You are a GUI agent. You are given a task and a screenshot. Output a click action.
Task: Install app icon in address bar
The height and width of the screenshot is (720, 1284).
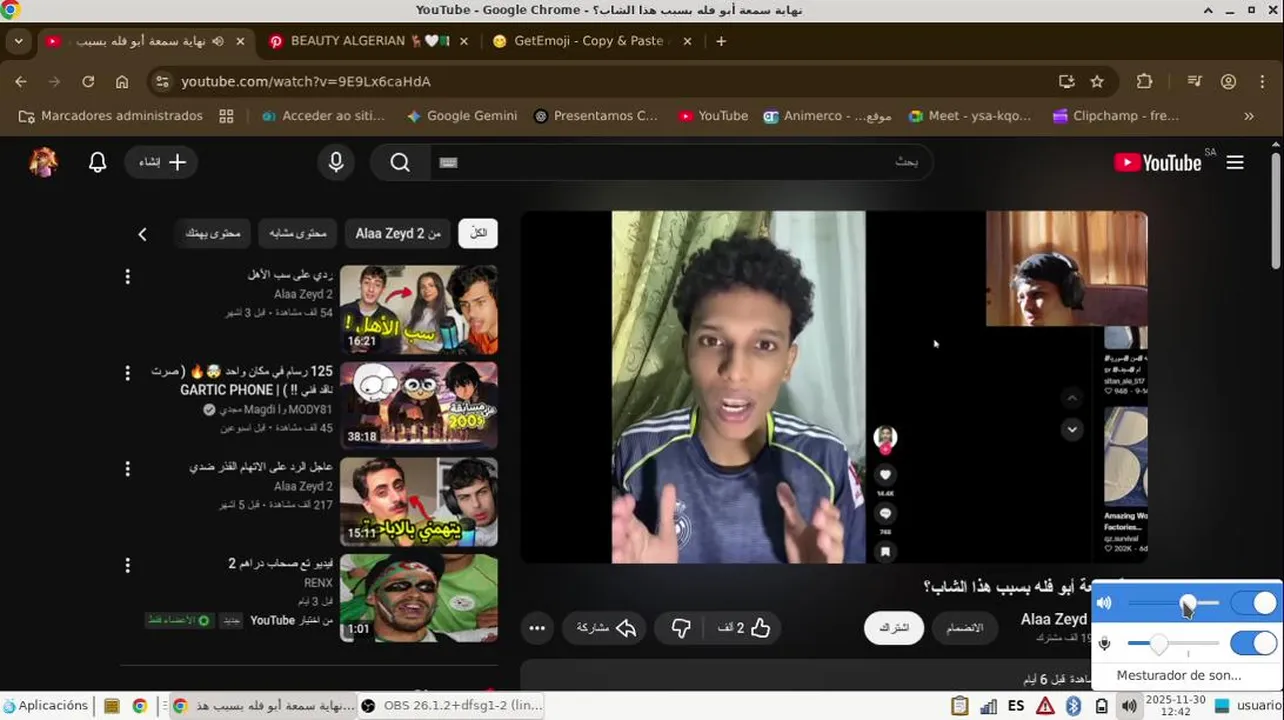pyautogui.click(x=1066, y=82)
